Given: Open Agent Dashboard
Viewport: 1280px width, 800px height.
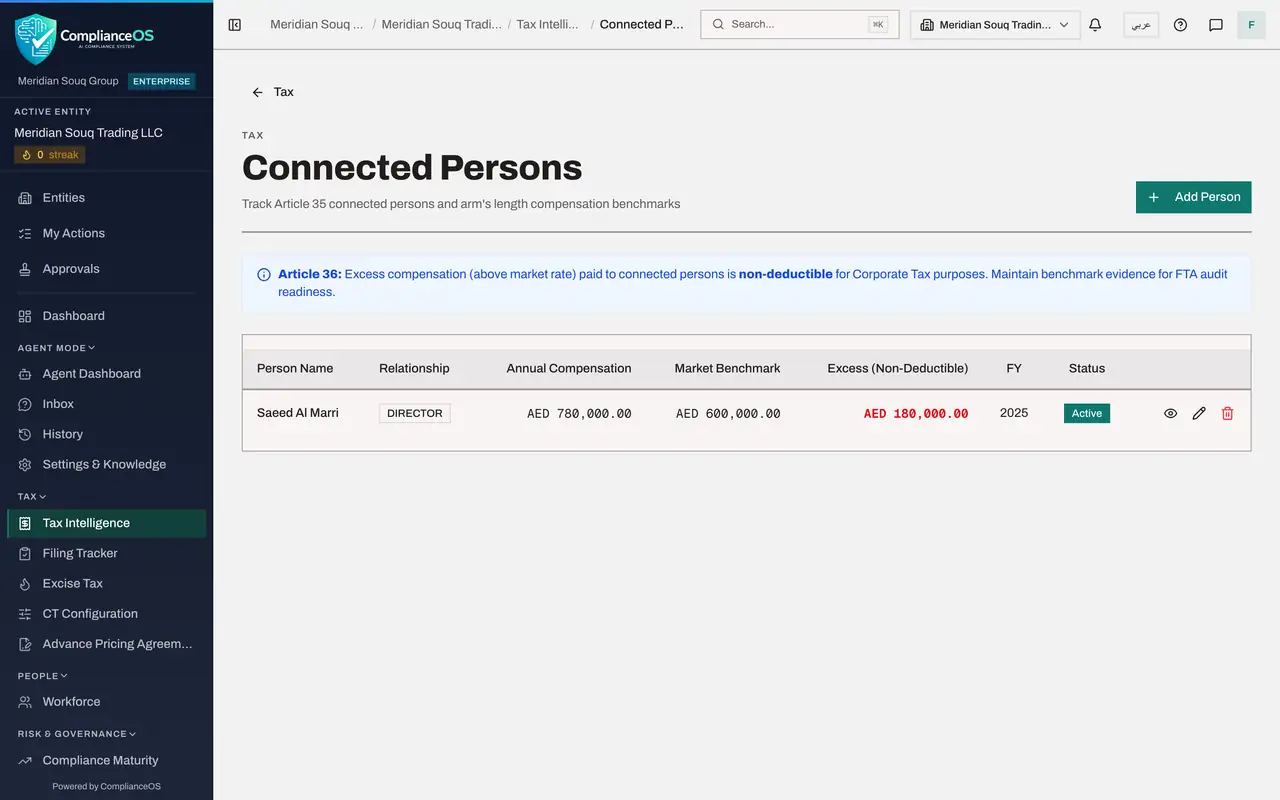Looking at the screenshot, I should click(x=106, y=374).
